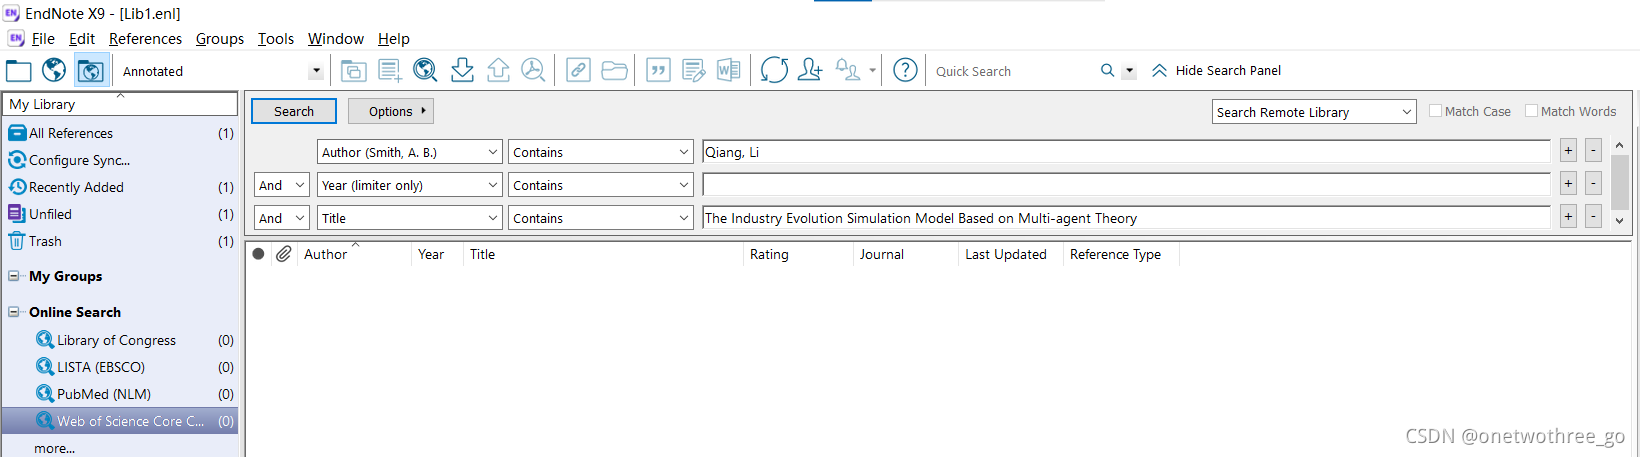Click the search panel vertical scrollbar
1640x457 pixels.
(x=1620, y=182)
